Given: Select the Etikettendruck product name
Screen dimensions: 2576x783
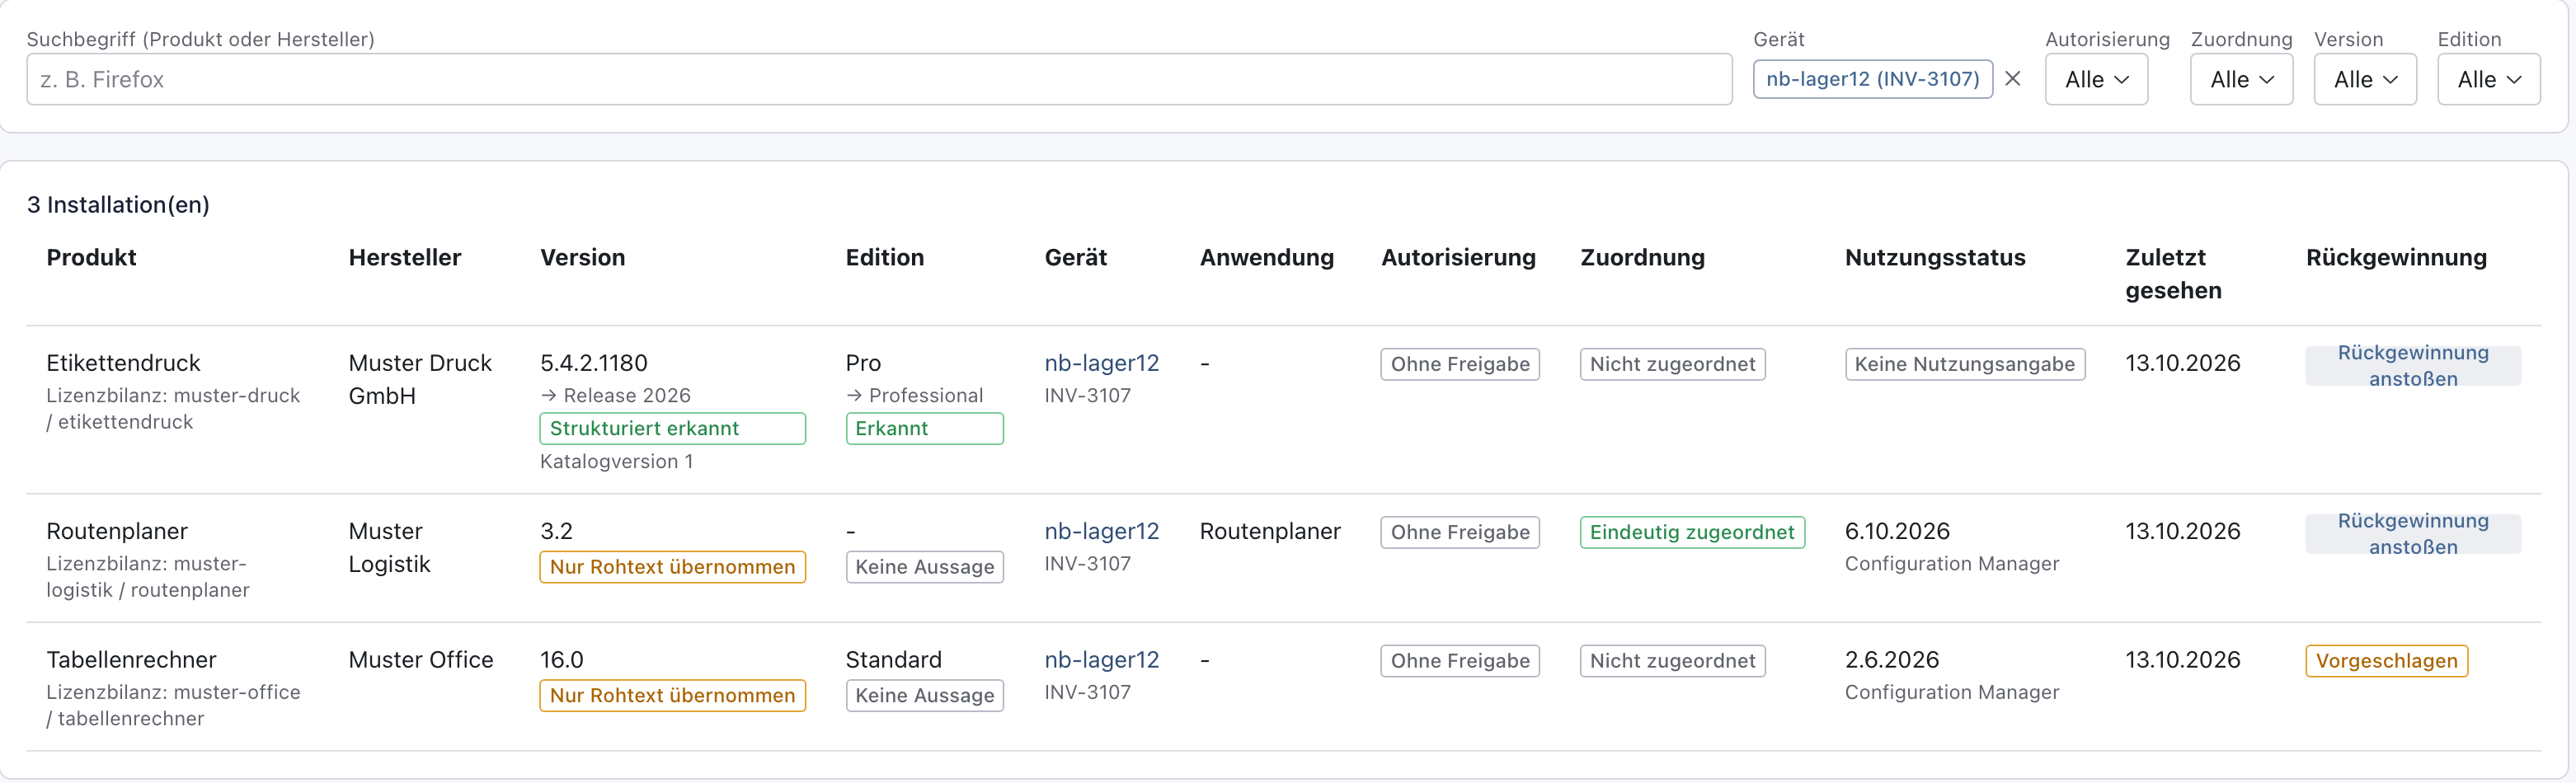Looking at the screenshot, I should coord(123,363).
